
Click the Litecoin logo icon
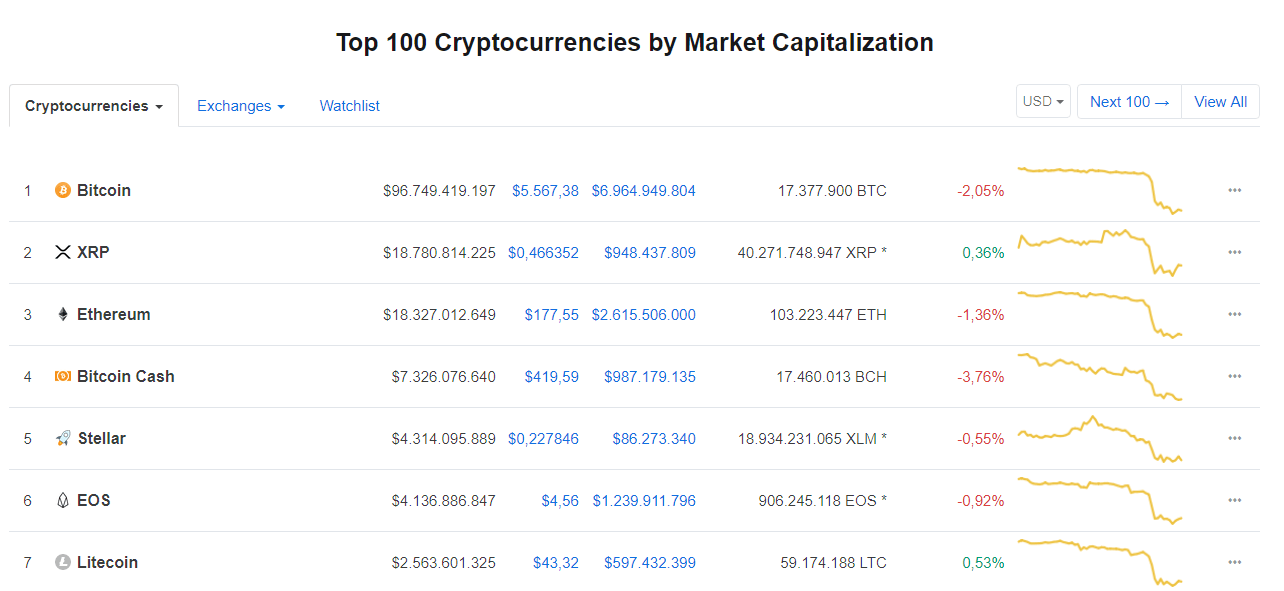coord(63,562)
